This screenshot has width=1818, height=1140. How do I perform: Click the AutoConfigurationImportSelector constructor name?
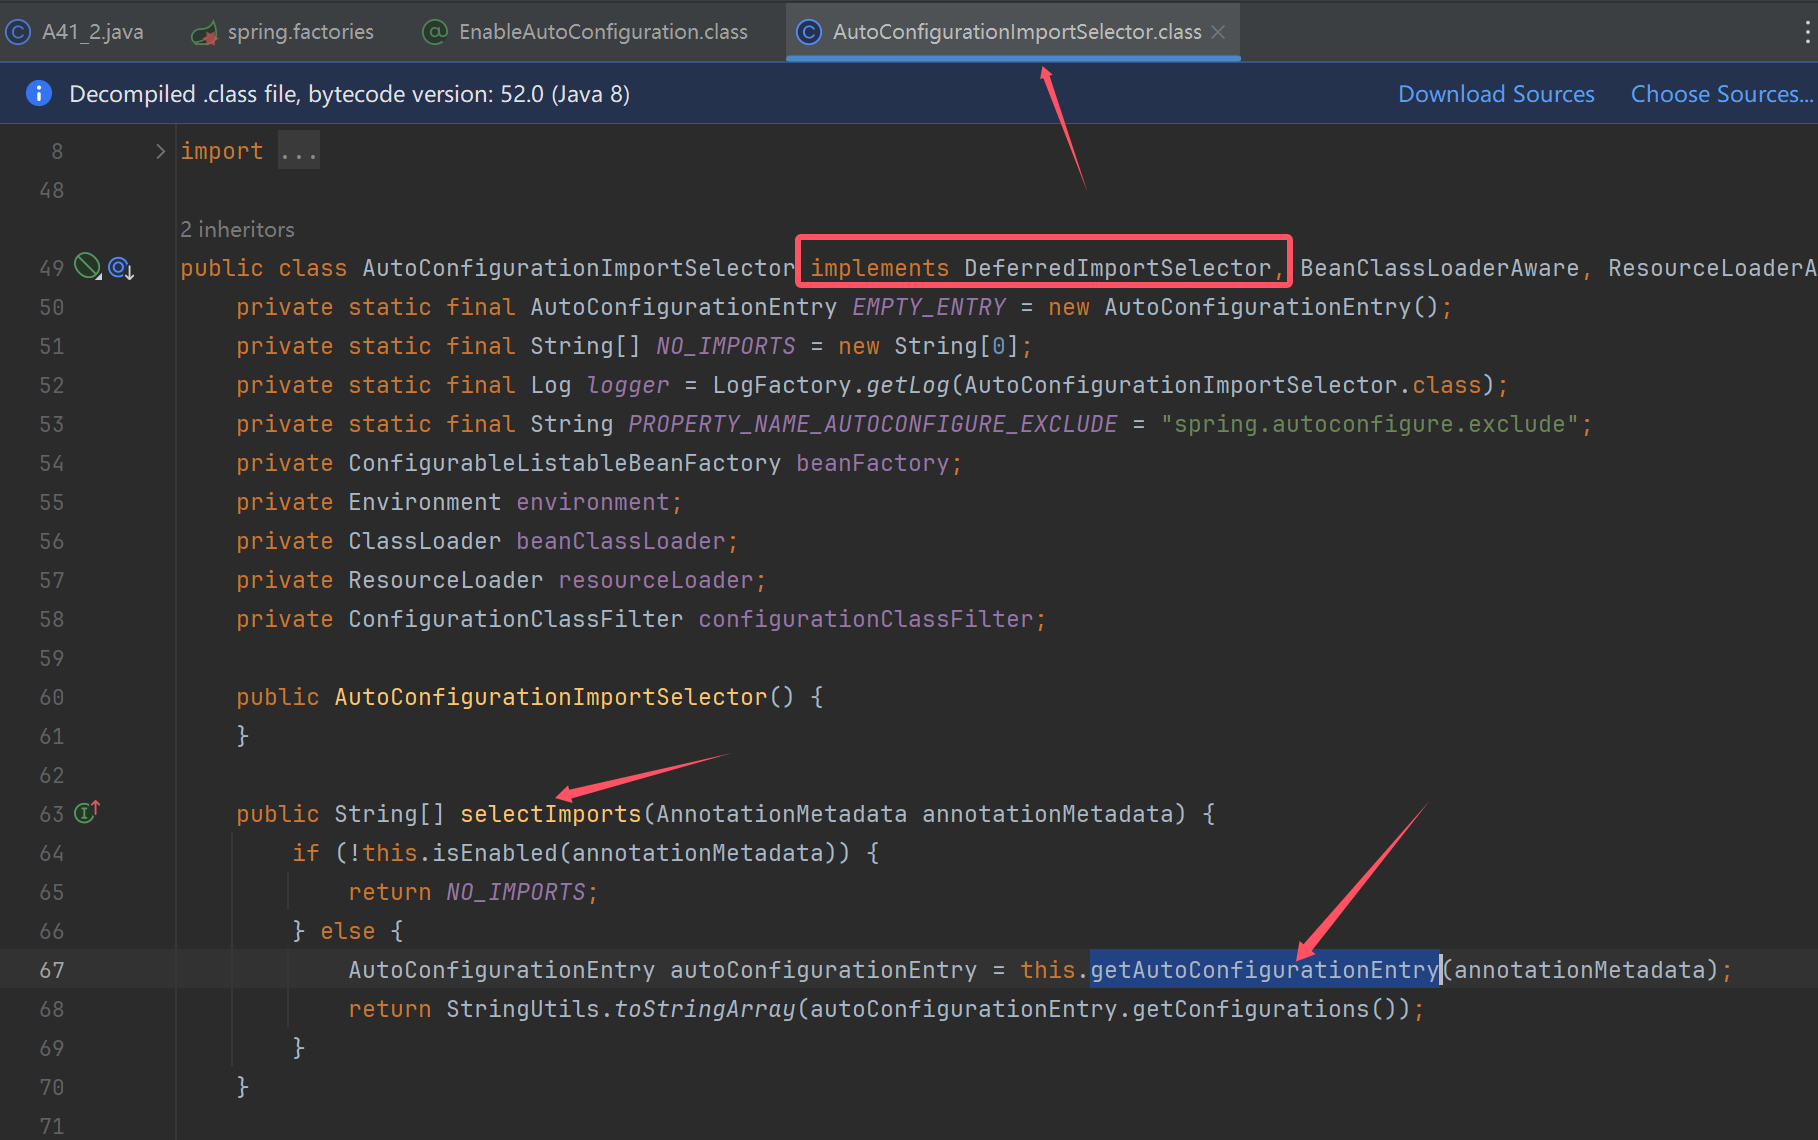(550, 697)
